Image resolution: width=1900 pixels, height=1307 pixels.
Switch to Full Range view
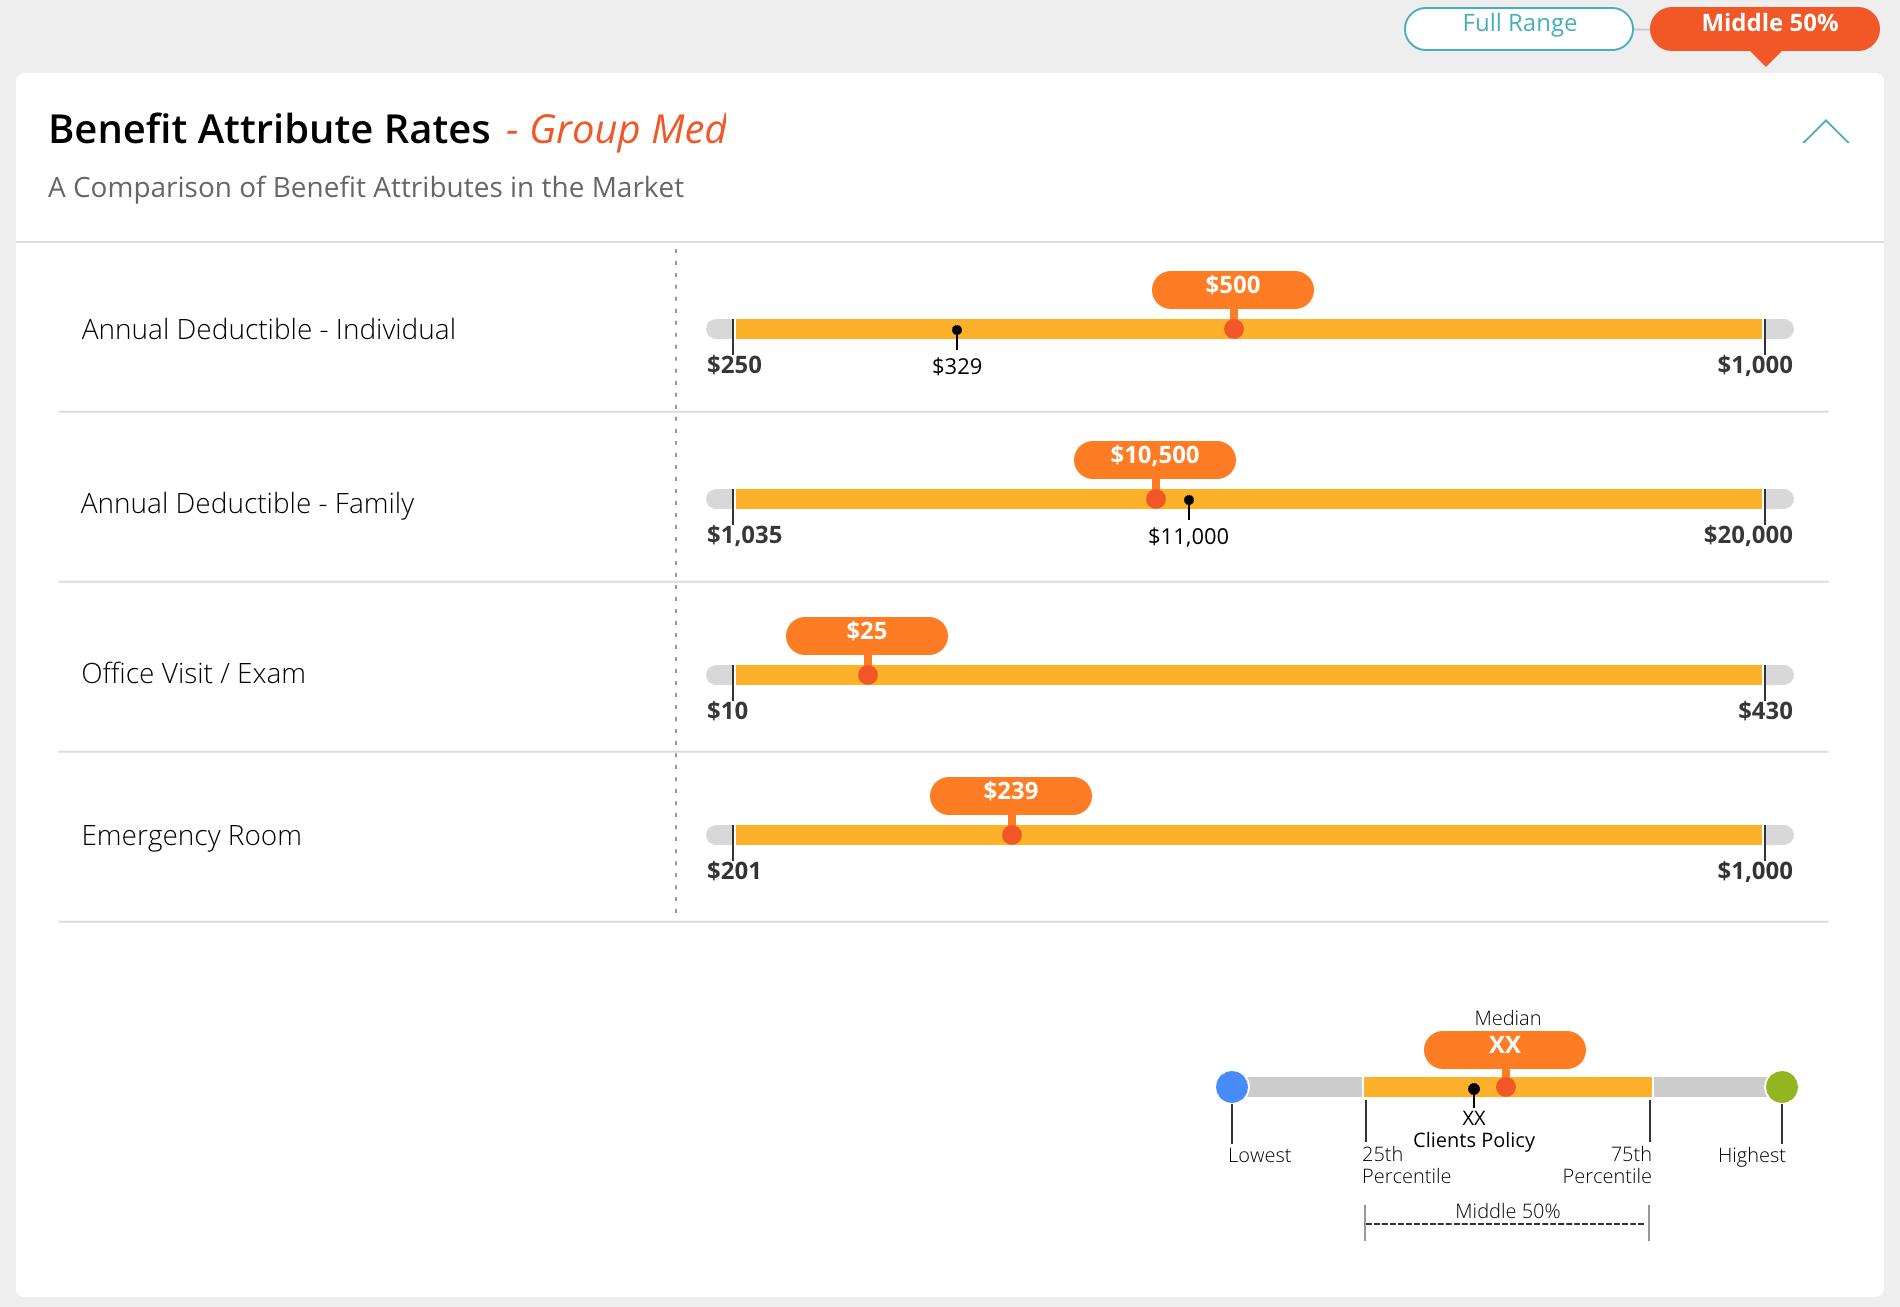coord(1518,27)
